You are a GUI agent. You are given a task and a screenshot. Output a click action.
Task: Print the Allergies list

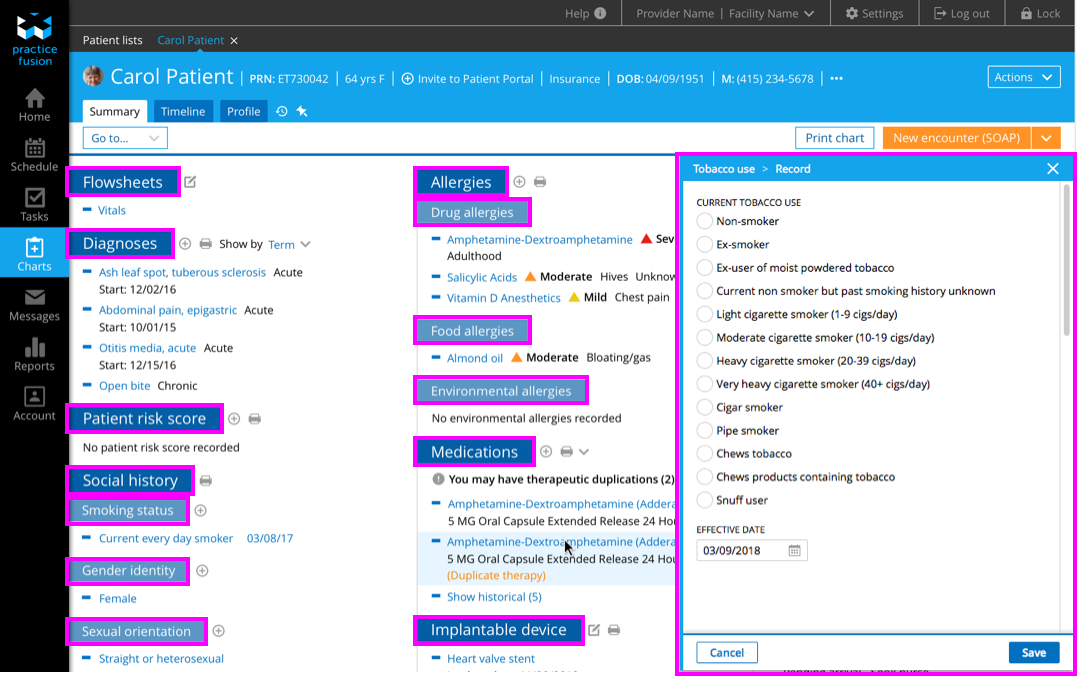point(540,182)
